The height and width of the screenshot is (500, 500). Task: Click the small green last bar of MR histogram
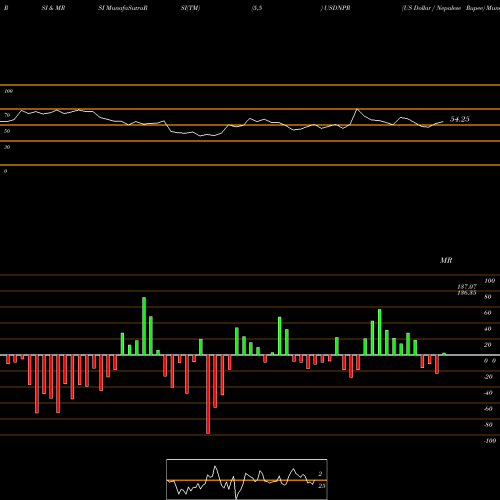coord(444,354)
